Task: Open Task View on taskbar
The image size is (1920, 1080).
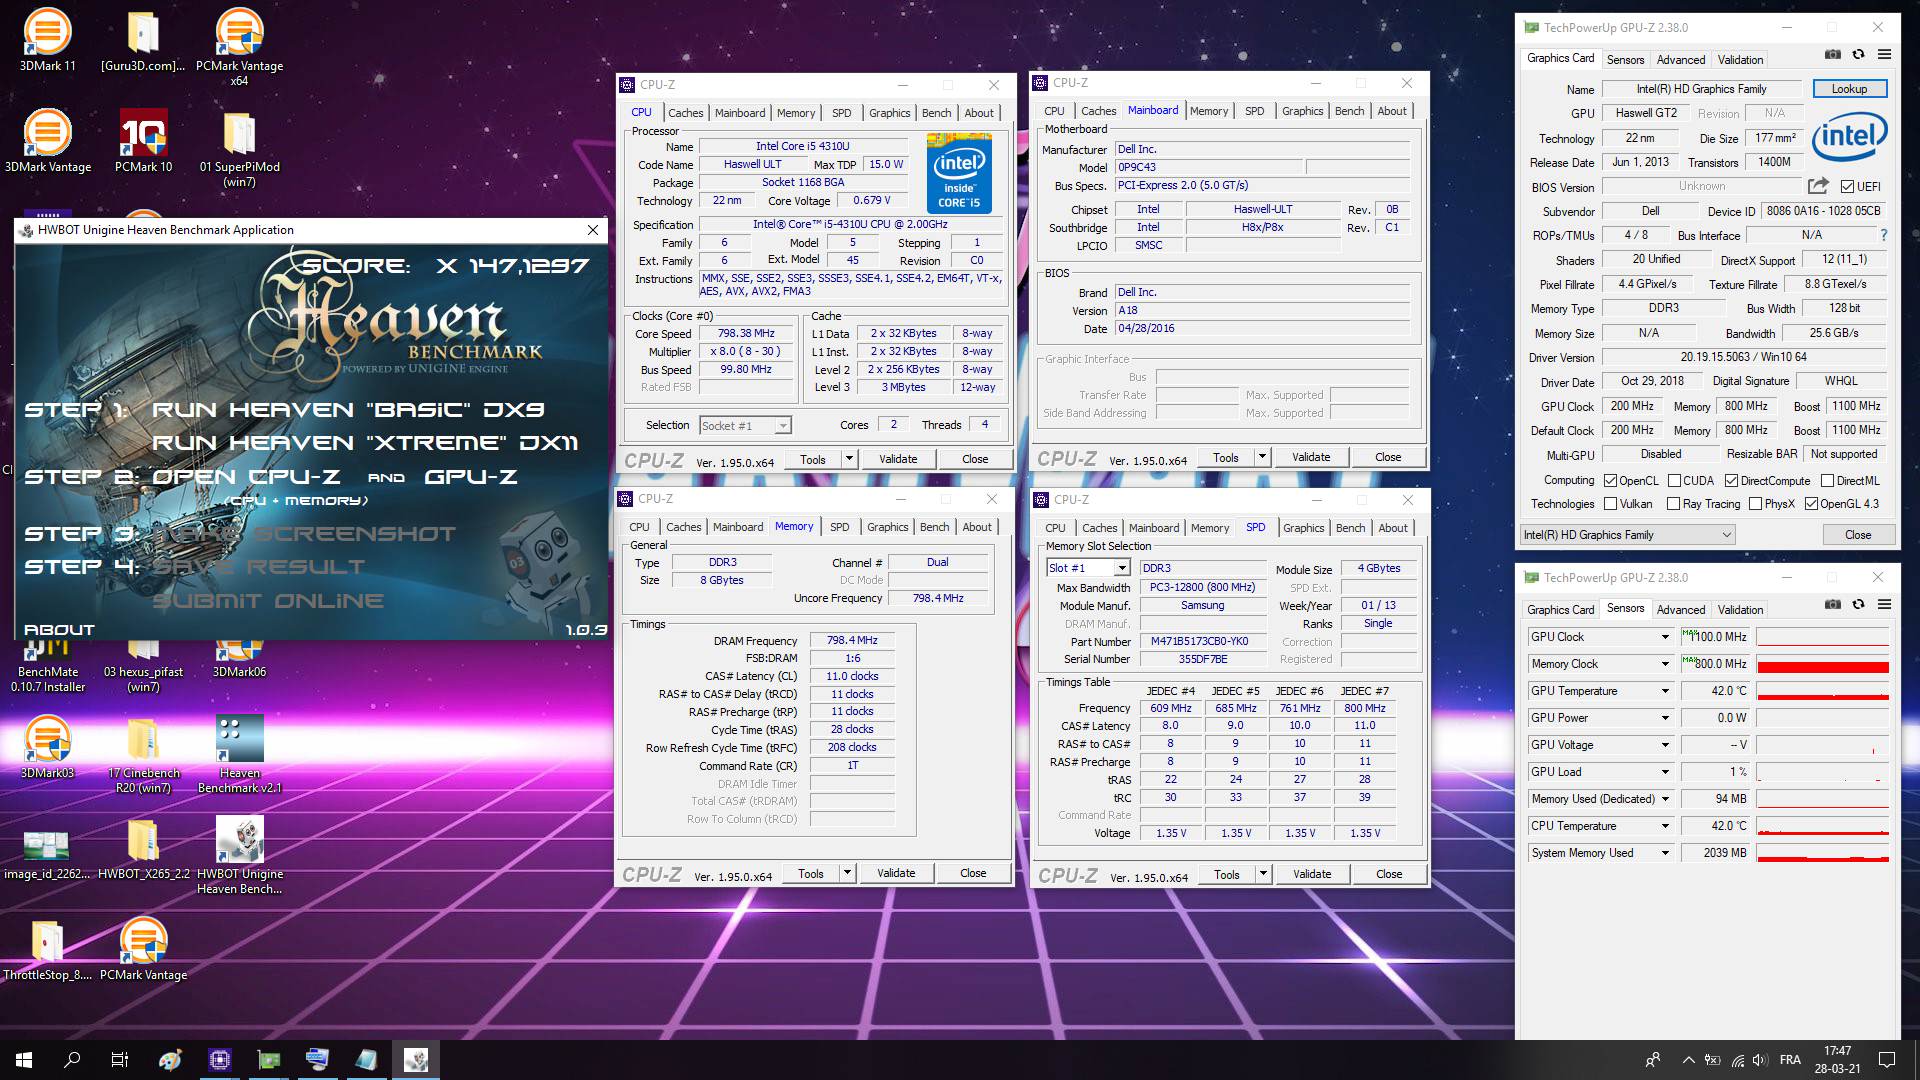Action: pos(120,1060)
